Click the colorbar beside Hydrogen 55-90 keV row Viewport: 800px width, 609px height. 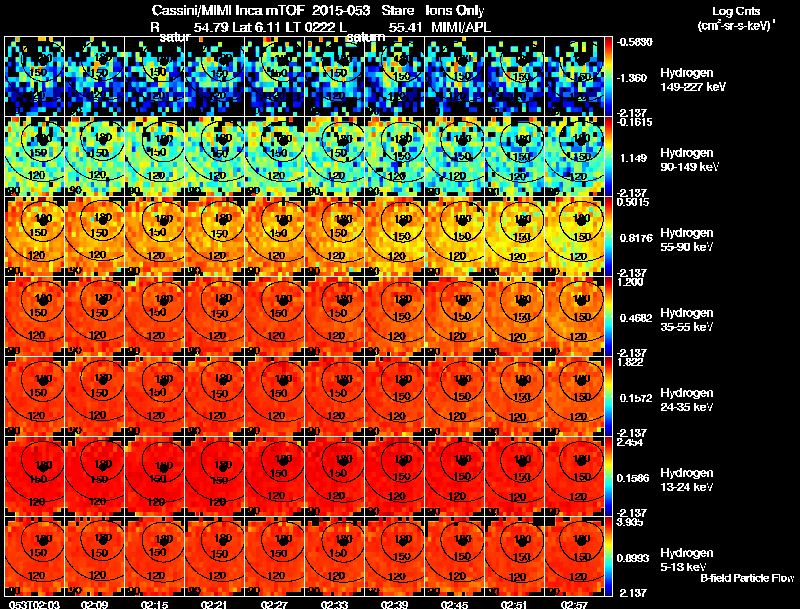click(608, 236)
